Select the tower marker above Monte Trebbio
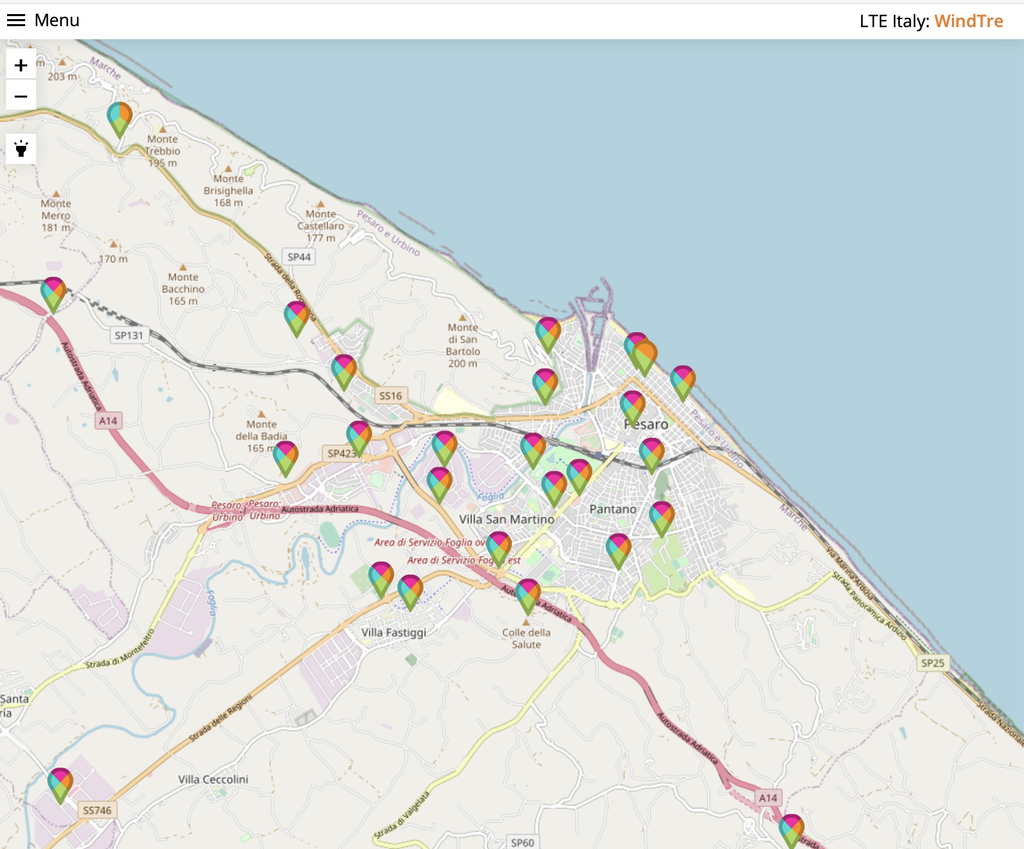This screenshot has height=849, width=1024. tap(120, 119)
